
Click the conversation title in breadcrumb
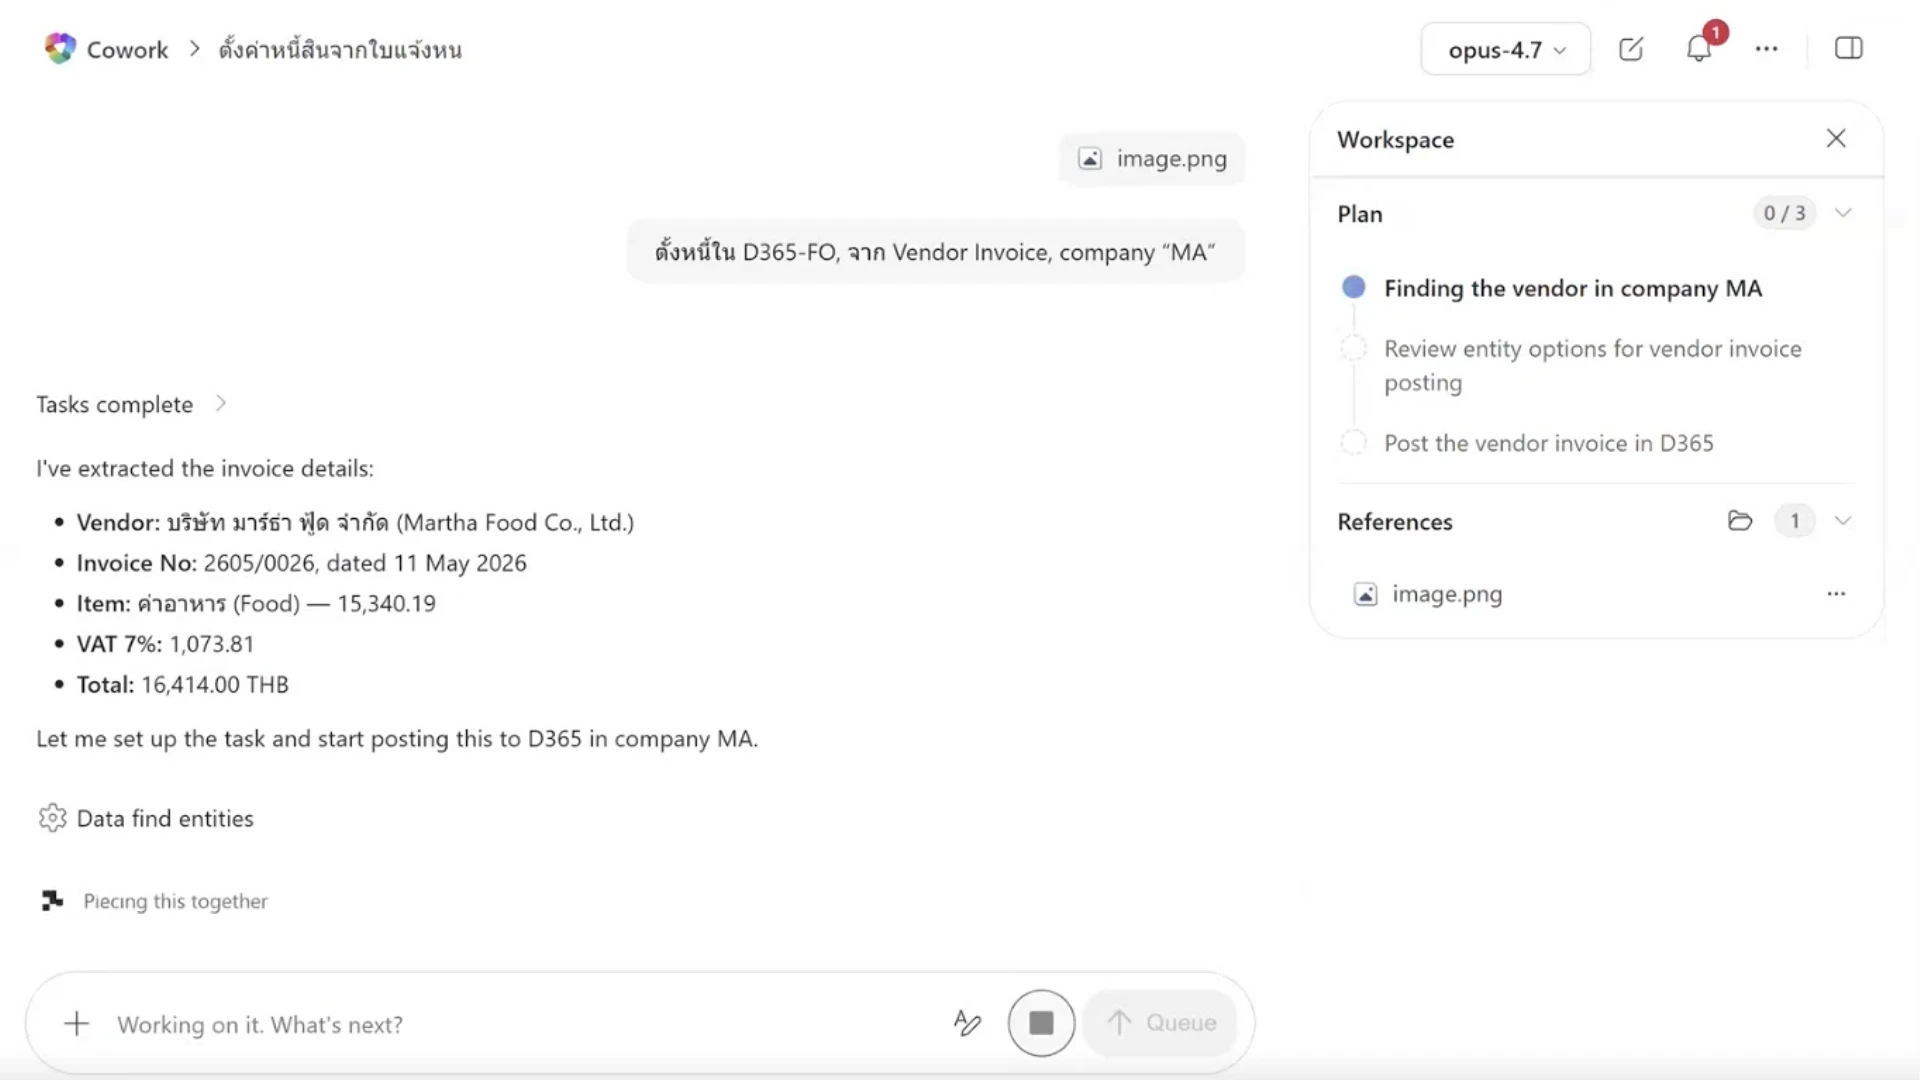coord(340,50)
